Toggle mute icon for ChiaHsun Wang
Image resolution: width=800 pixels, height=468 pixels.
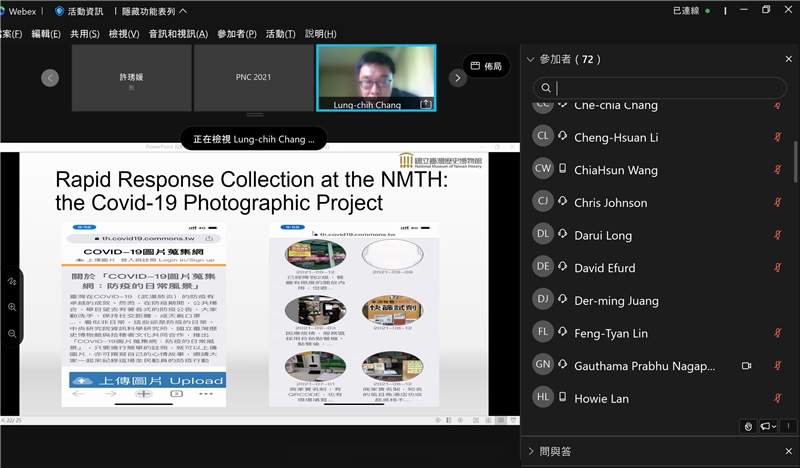point(778,169)
